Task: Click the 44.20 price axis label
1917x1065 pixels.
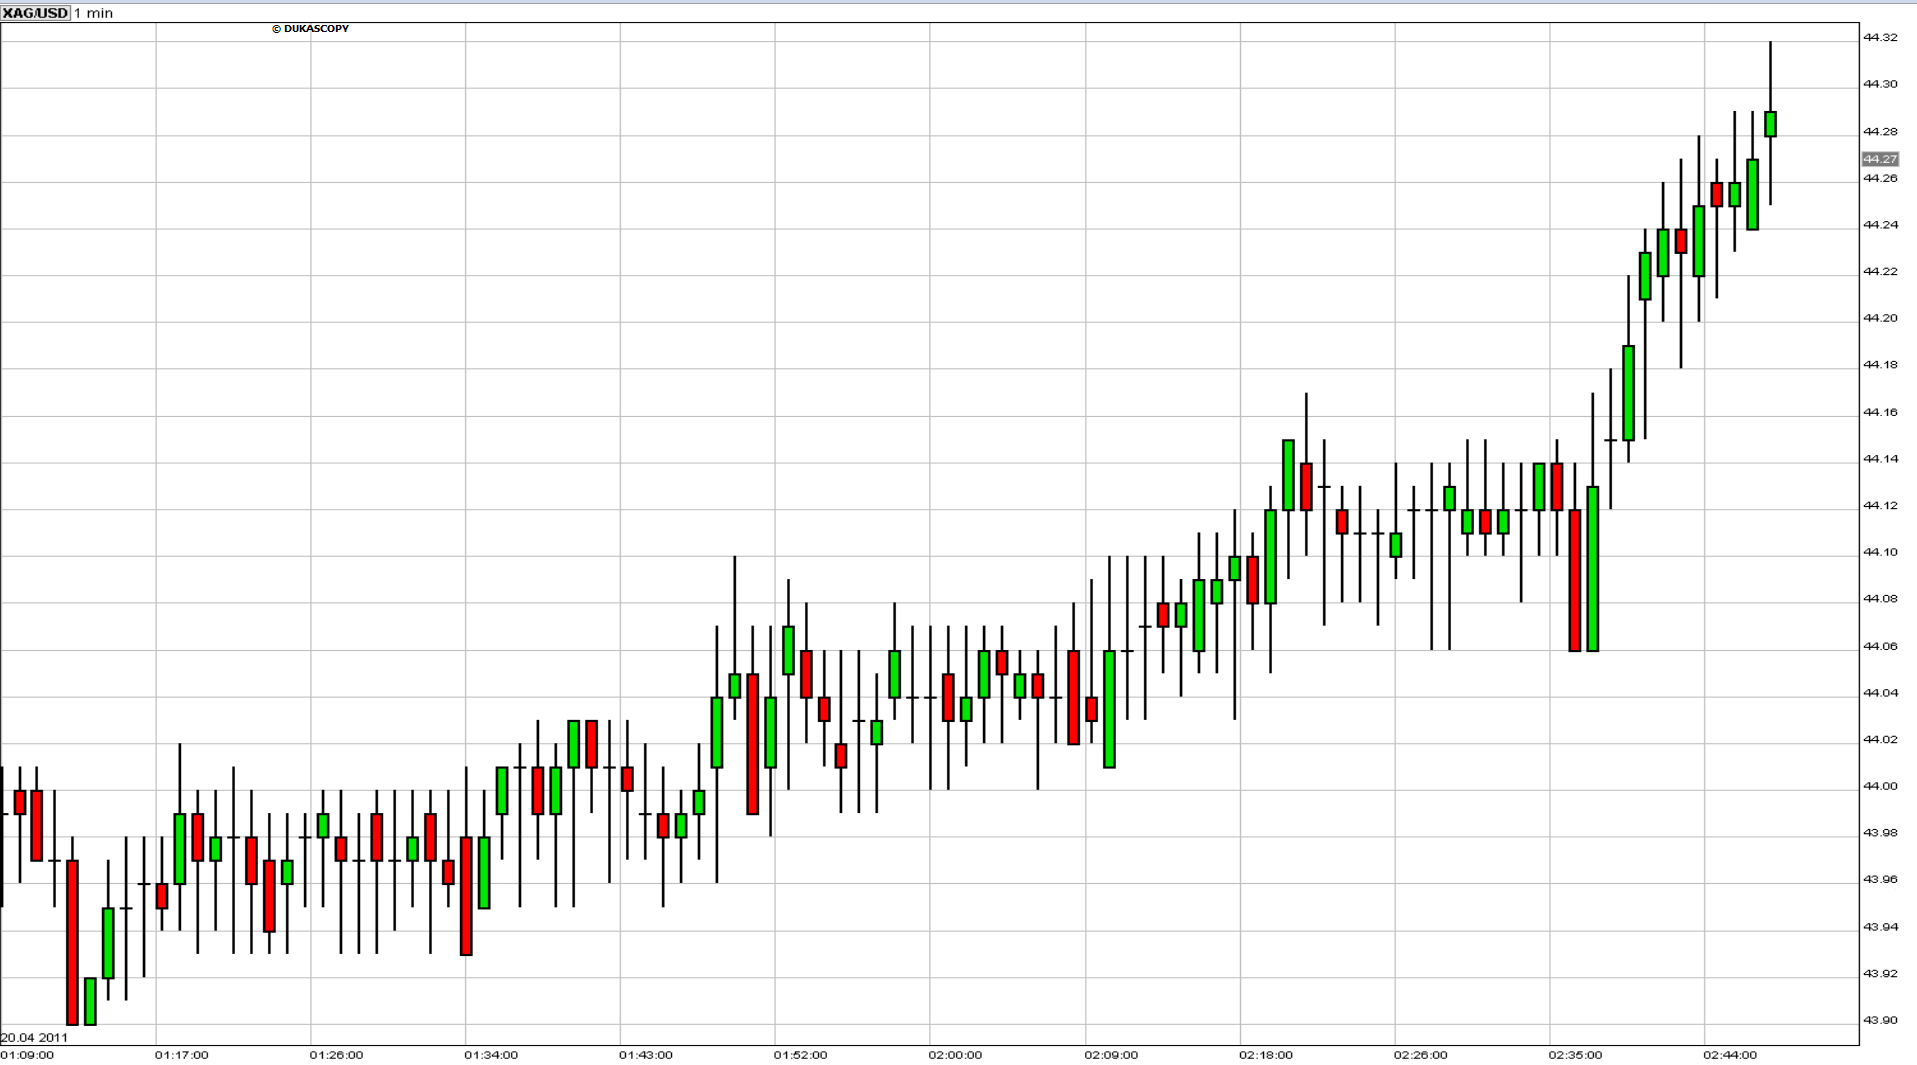Action: tap(1879, 318)
